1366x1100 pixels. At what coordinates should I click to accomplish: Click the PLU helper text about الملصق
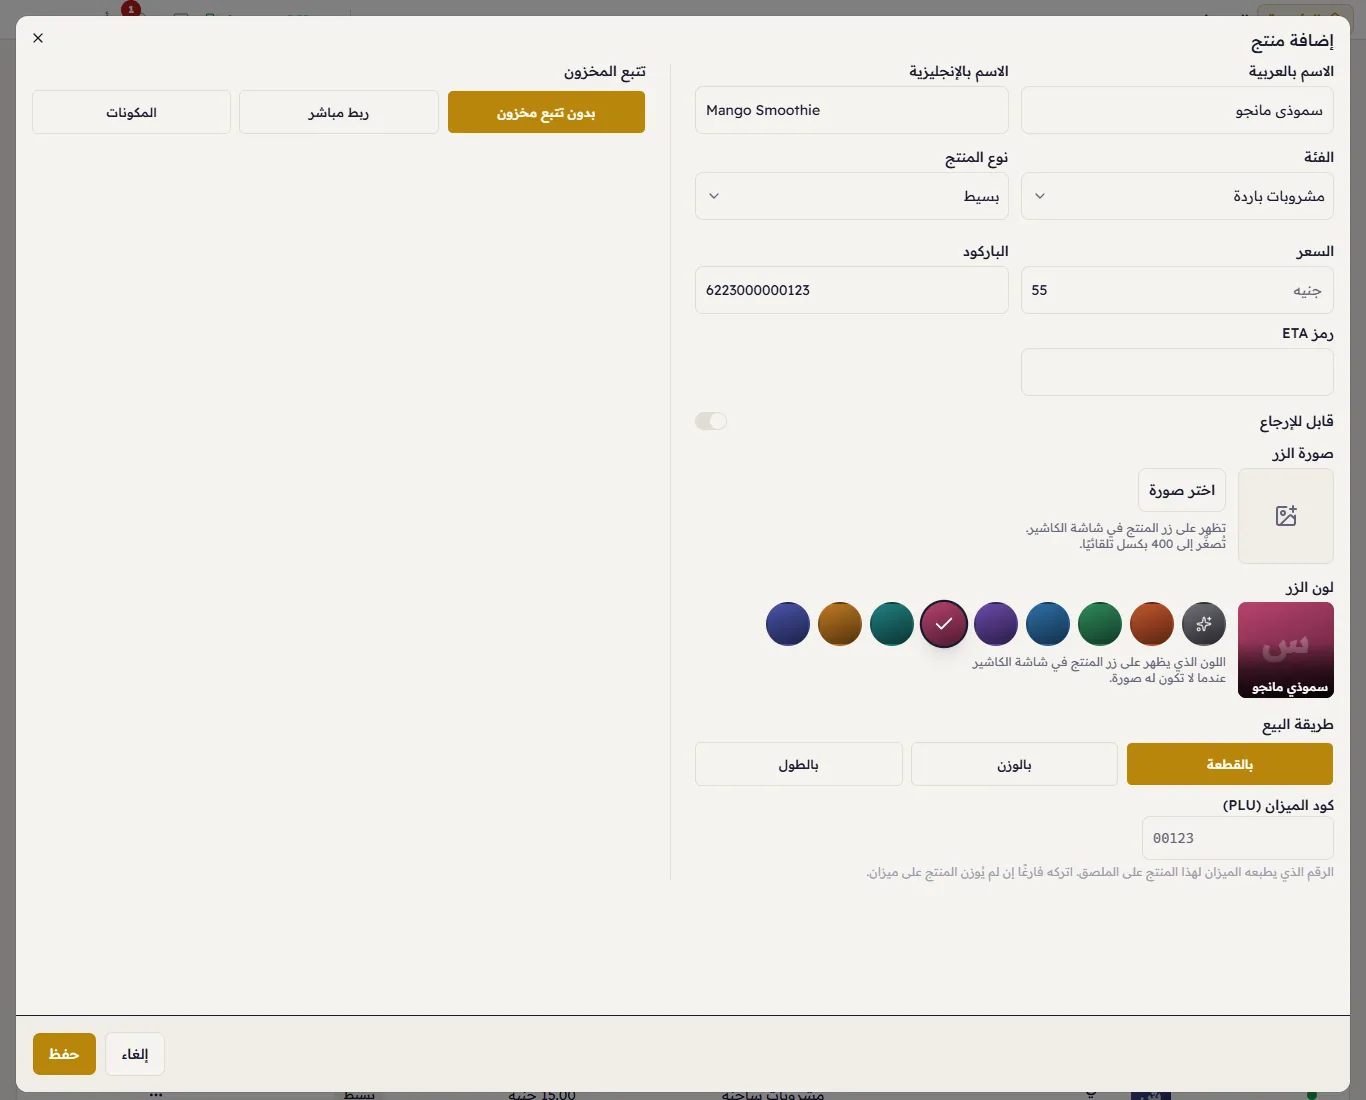(x=1100, y=873)
